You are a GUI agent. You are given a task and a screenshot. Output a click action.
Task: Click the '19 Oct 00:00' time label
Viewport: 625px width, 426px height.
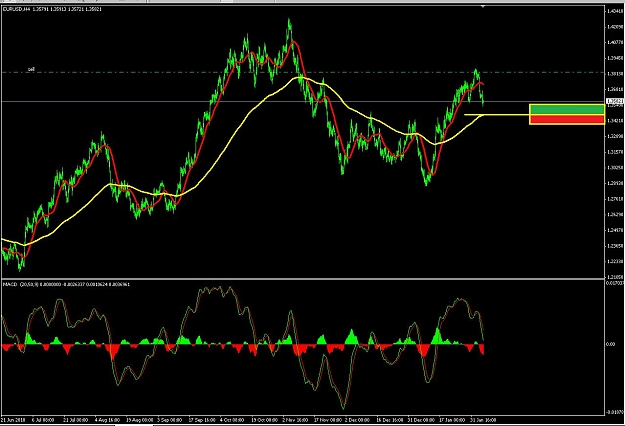[x=264, y=420]
